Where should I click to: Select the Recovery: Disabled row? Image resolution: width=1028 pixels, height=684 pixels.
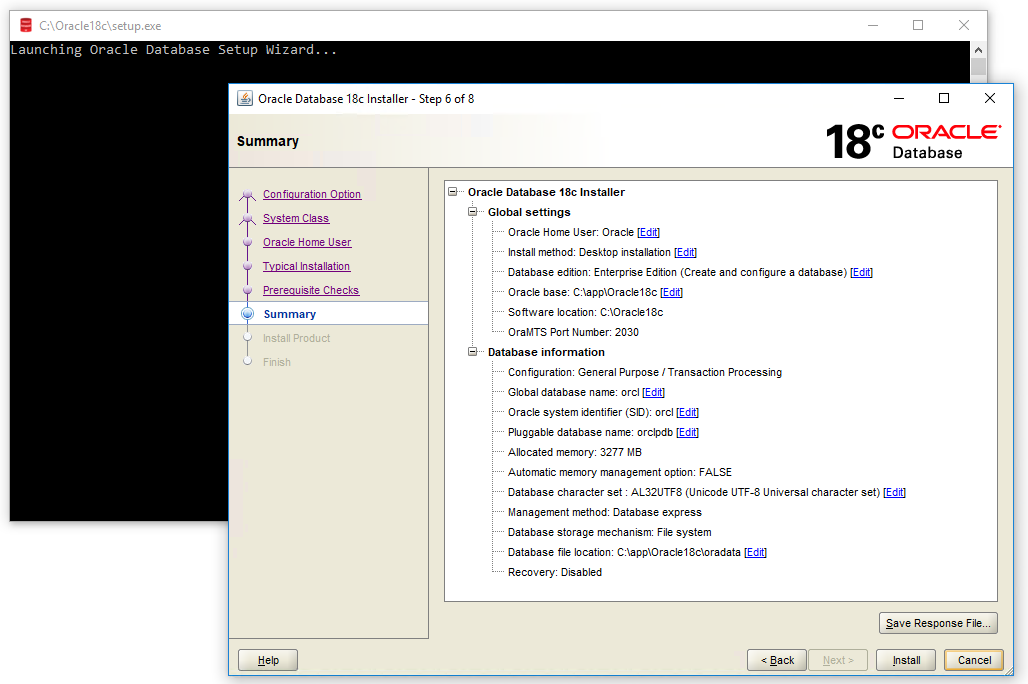tap(555, 573)
